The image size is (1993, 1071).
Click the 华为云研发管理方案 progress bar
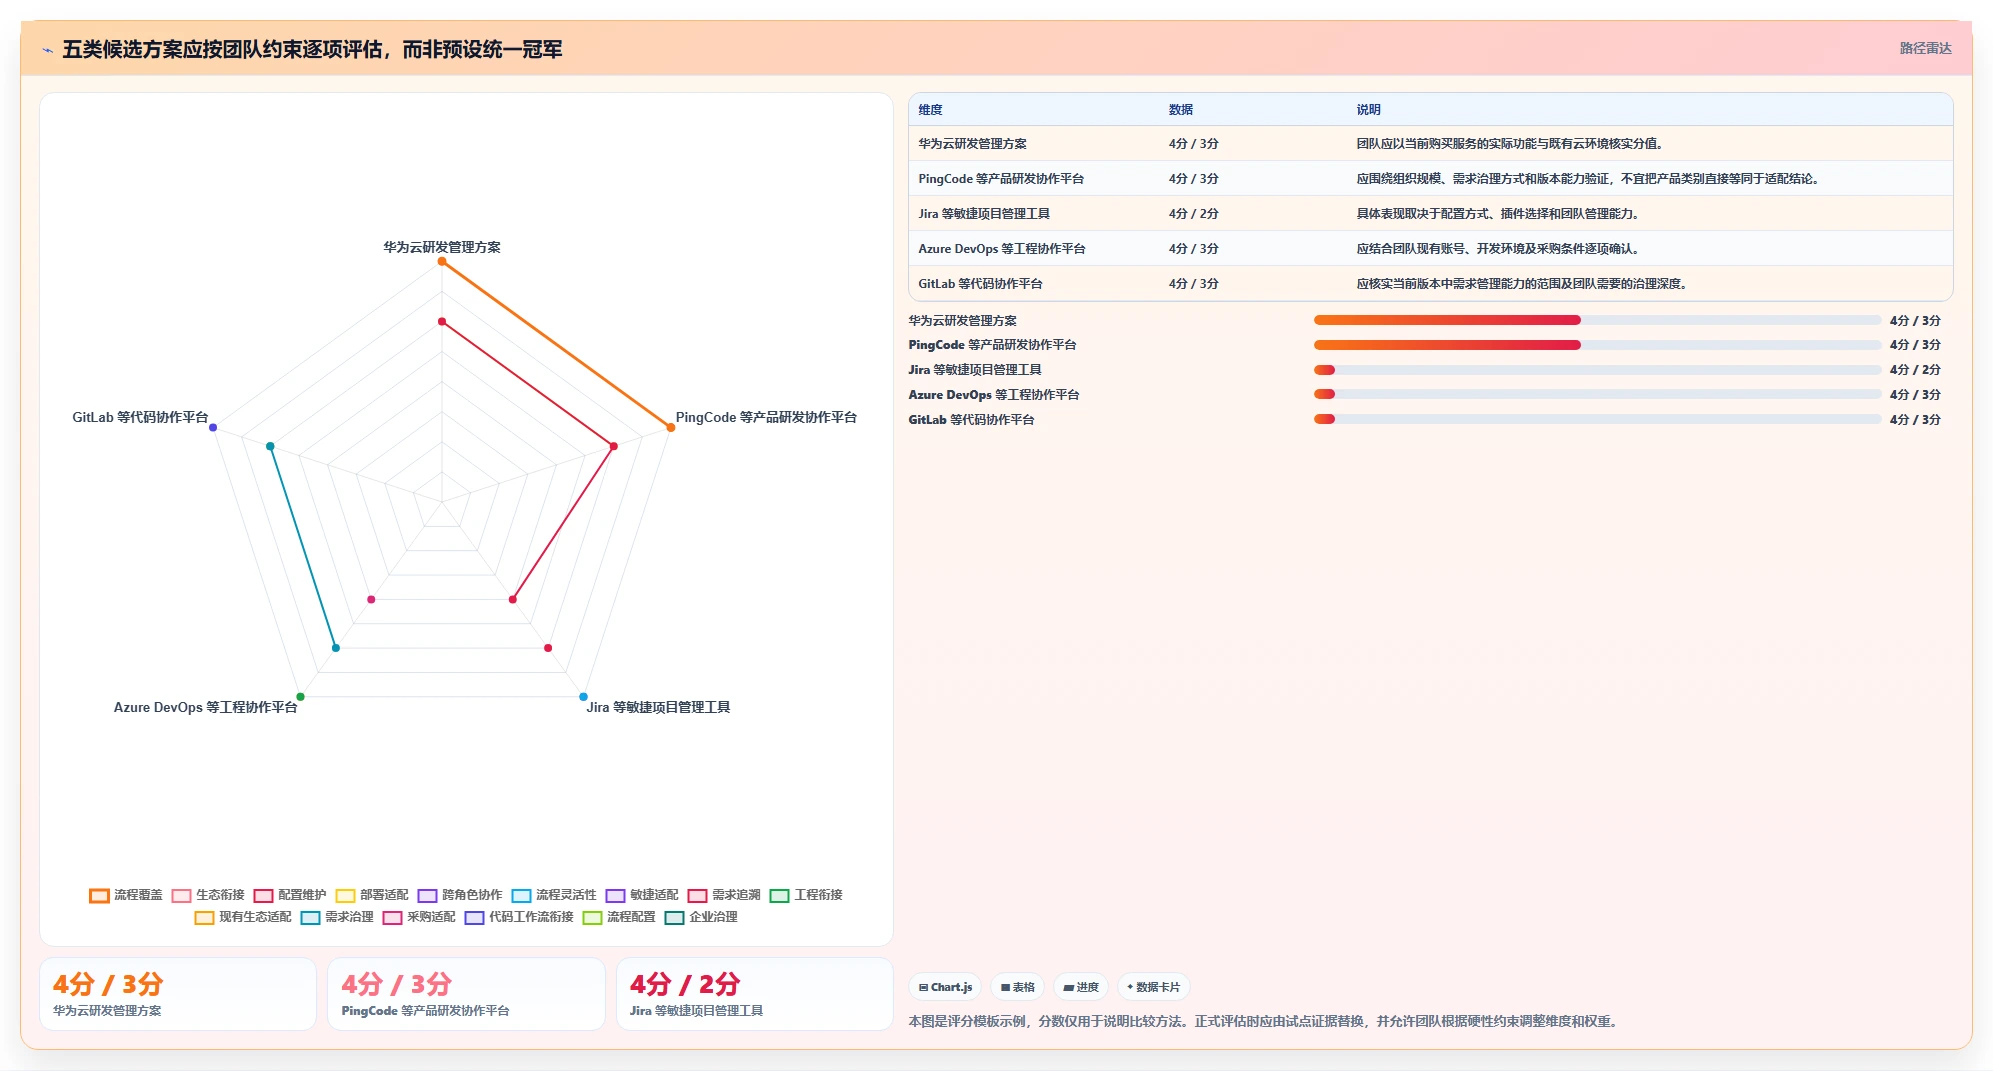1597,320
